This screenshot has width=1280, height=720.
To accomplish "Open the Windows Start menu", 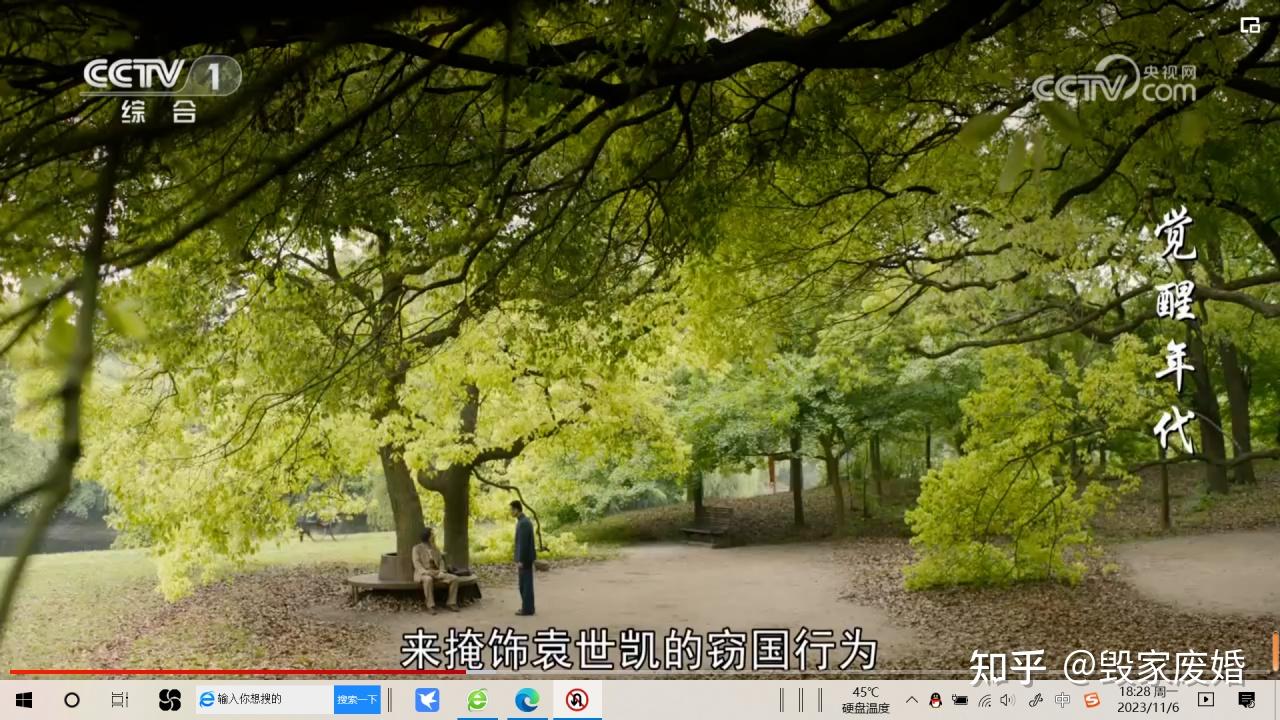I will point(24,700).
